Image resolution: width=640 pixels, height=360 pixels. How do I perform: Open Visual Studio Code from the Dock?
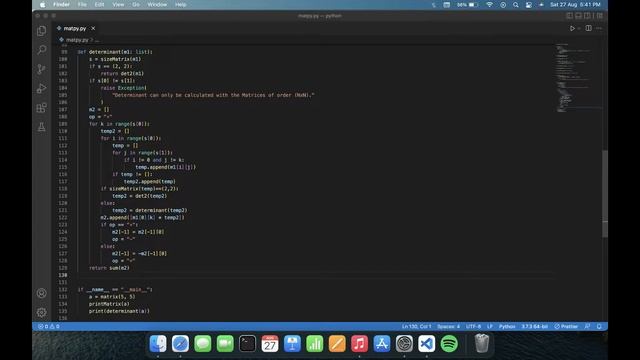coord(427,344)
